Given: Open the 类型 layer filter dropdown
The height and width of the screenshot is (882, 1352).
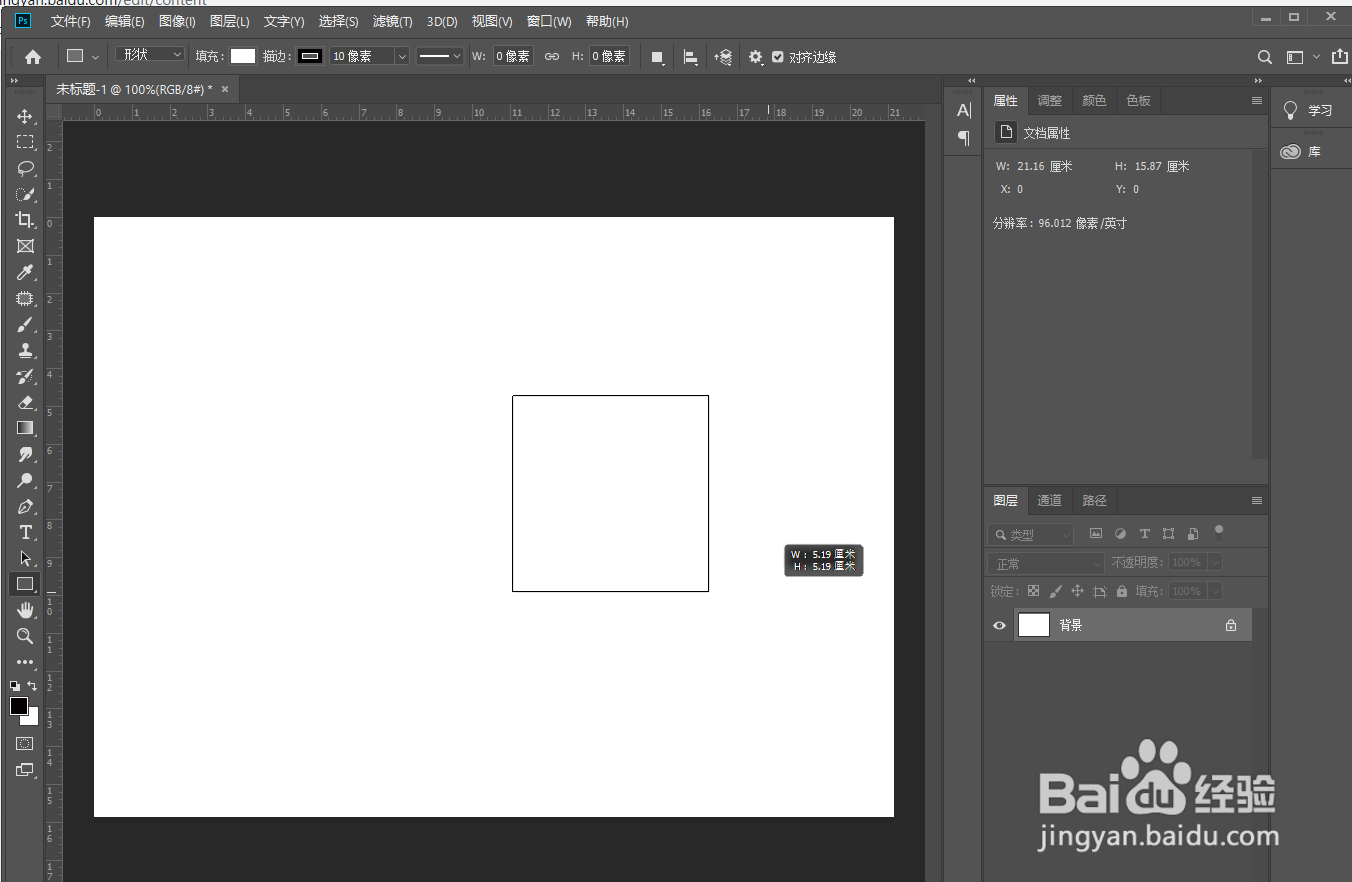Looking at the screenshot, I should pos(1030,535).
